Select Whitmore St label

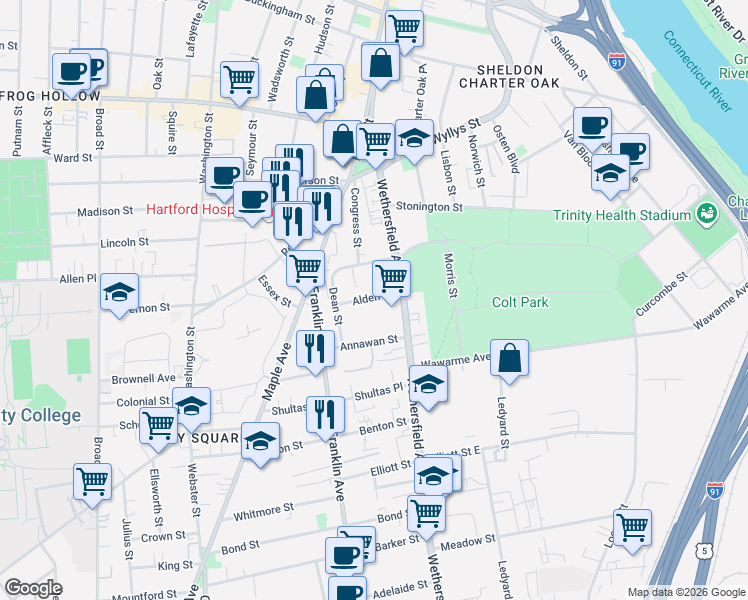(x=263, y=512)
